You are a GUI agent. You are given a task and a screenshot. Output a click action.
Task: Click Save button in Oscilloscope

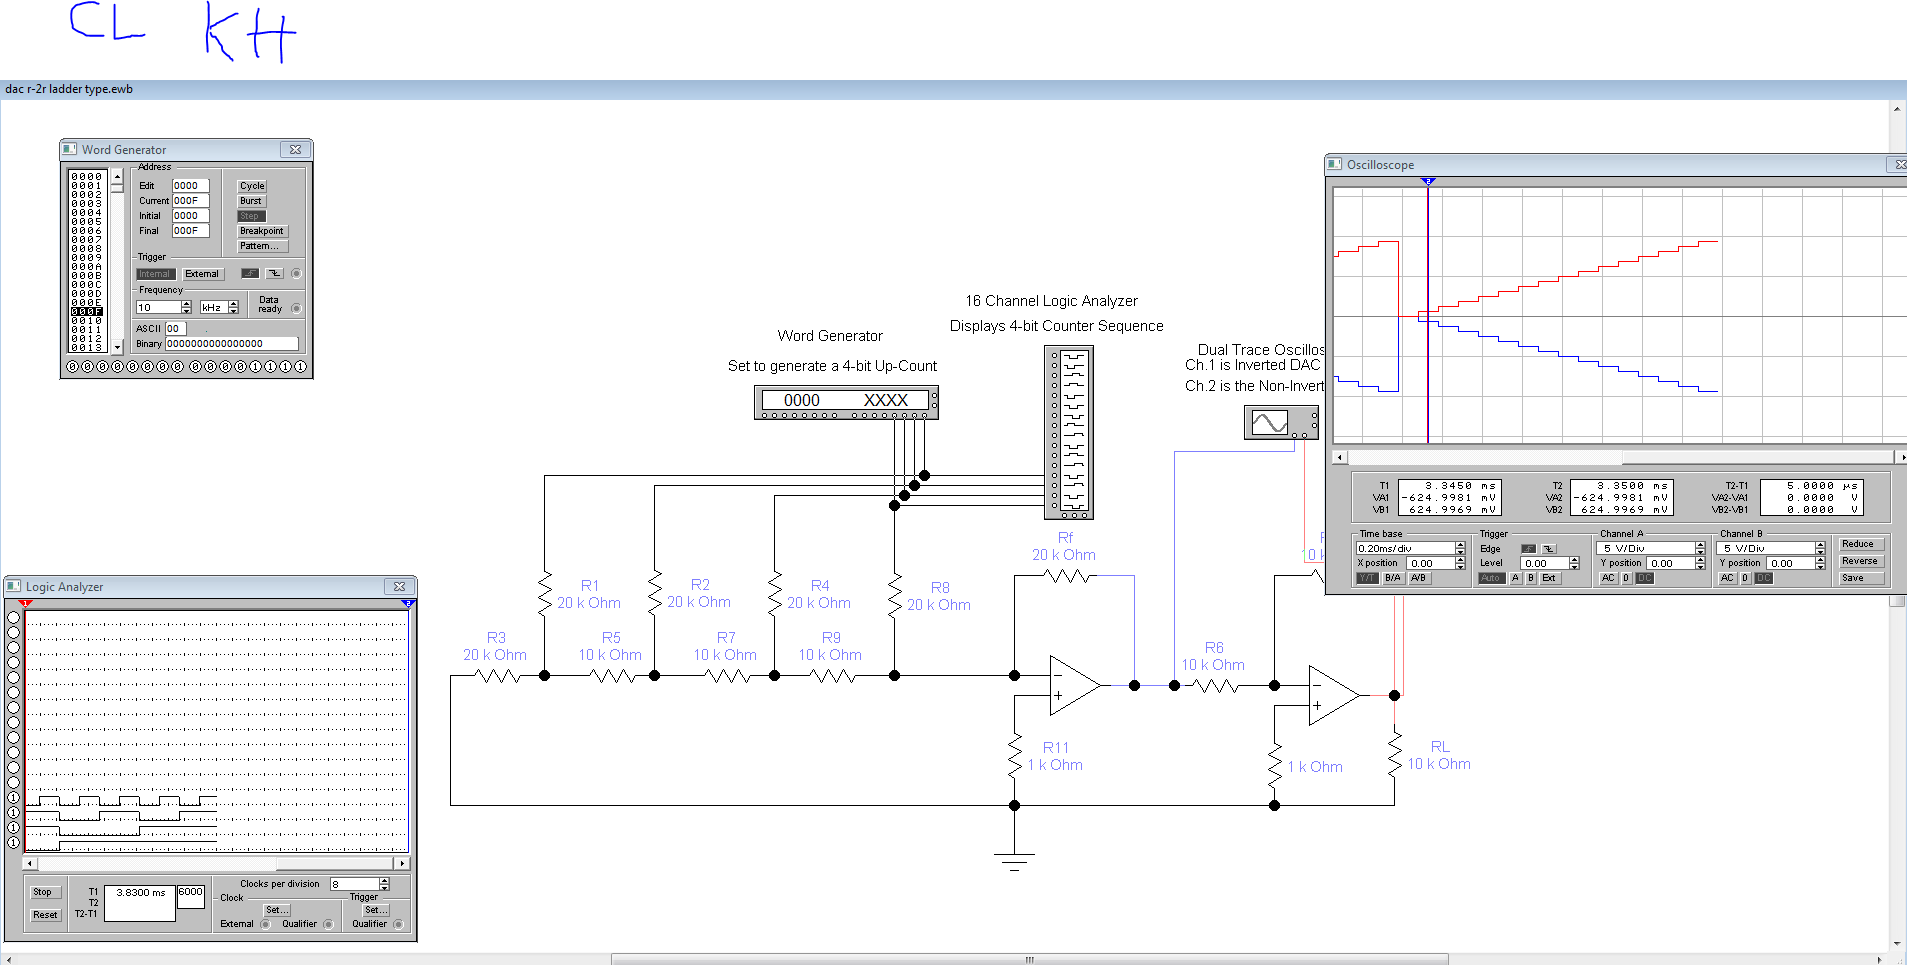(x=1861, y=578)
